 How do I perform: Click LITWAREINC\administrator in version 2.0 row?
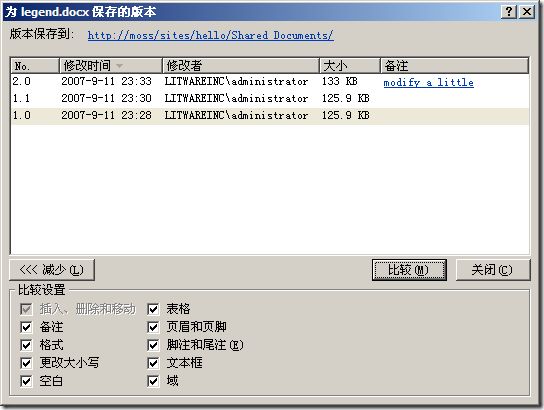[x=236, y=82]
